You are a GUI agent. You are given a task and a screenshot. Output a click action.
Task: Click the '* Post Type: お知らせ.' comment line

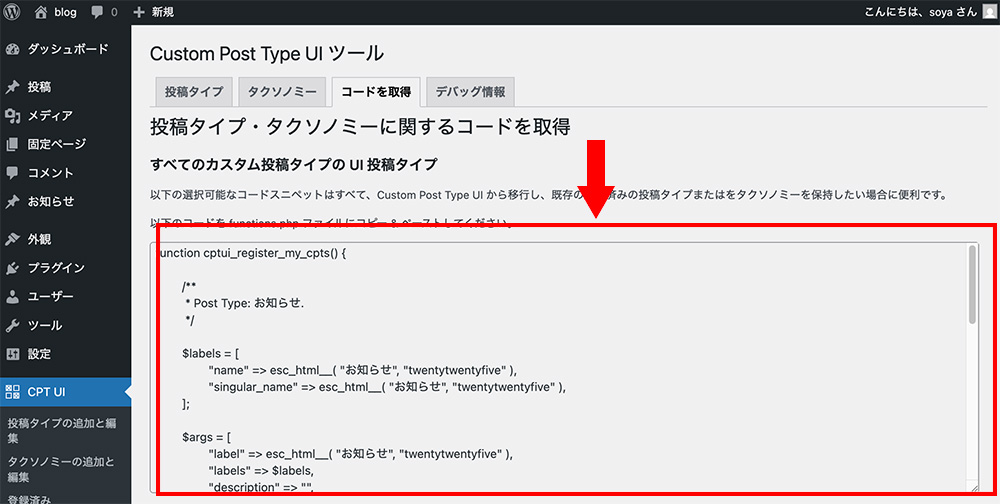[244, 304]
